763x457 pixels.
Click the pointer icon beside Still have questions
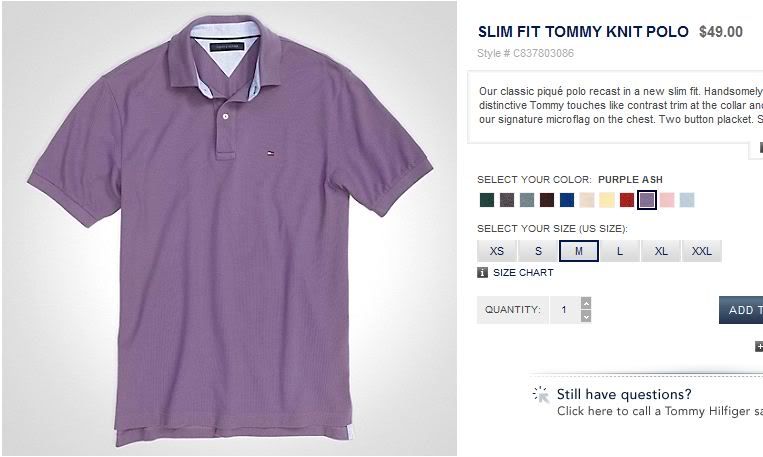(541, 394)
